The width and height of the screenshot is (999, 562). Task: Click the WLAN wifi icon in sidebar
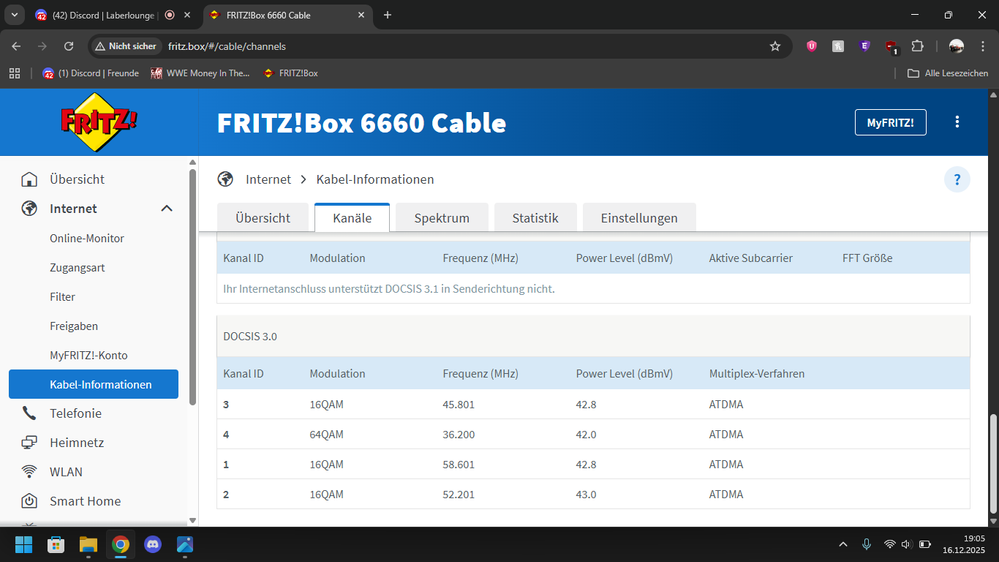click(x=29, y=472)
